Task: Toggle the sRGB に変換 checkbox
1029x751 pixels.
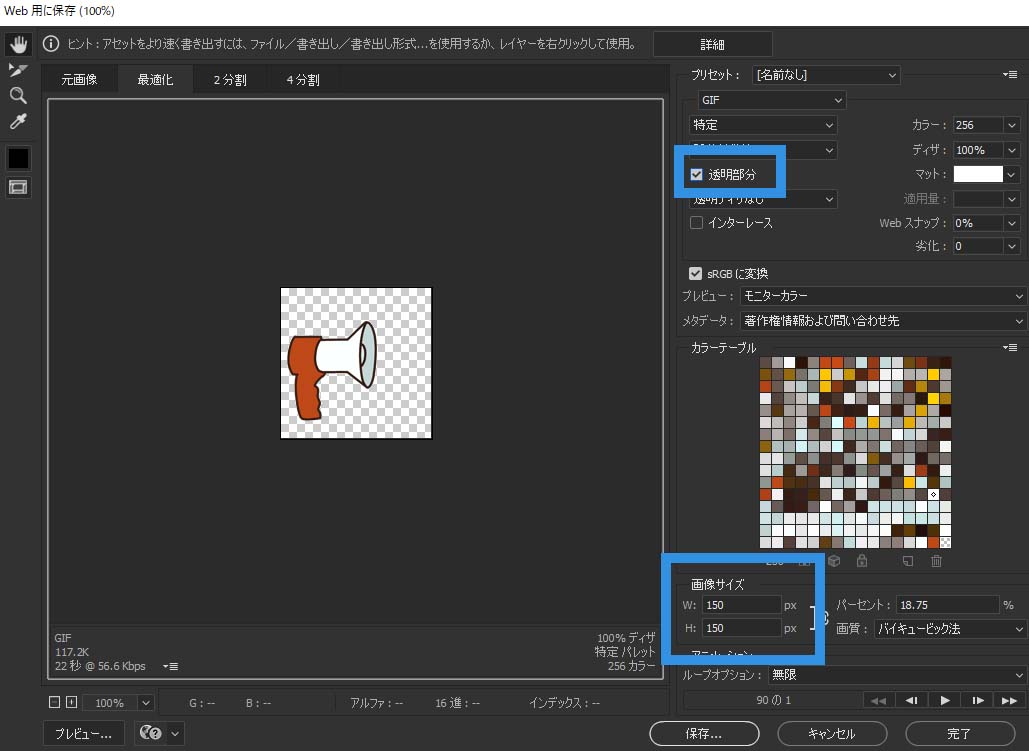Action: pyautogui.click(x=696, y=273)
